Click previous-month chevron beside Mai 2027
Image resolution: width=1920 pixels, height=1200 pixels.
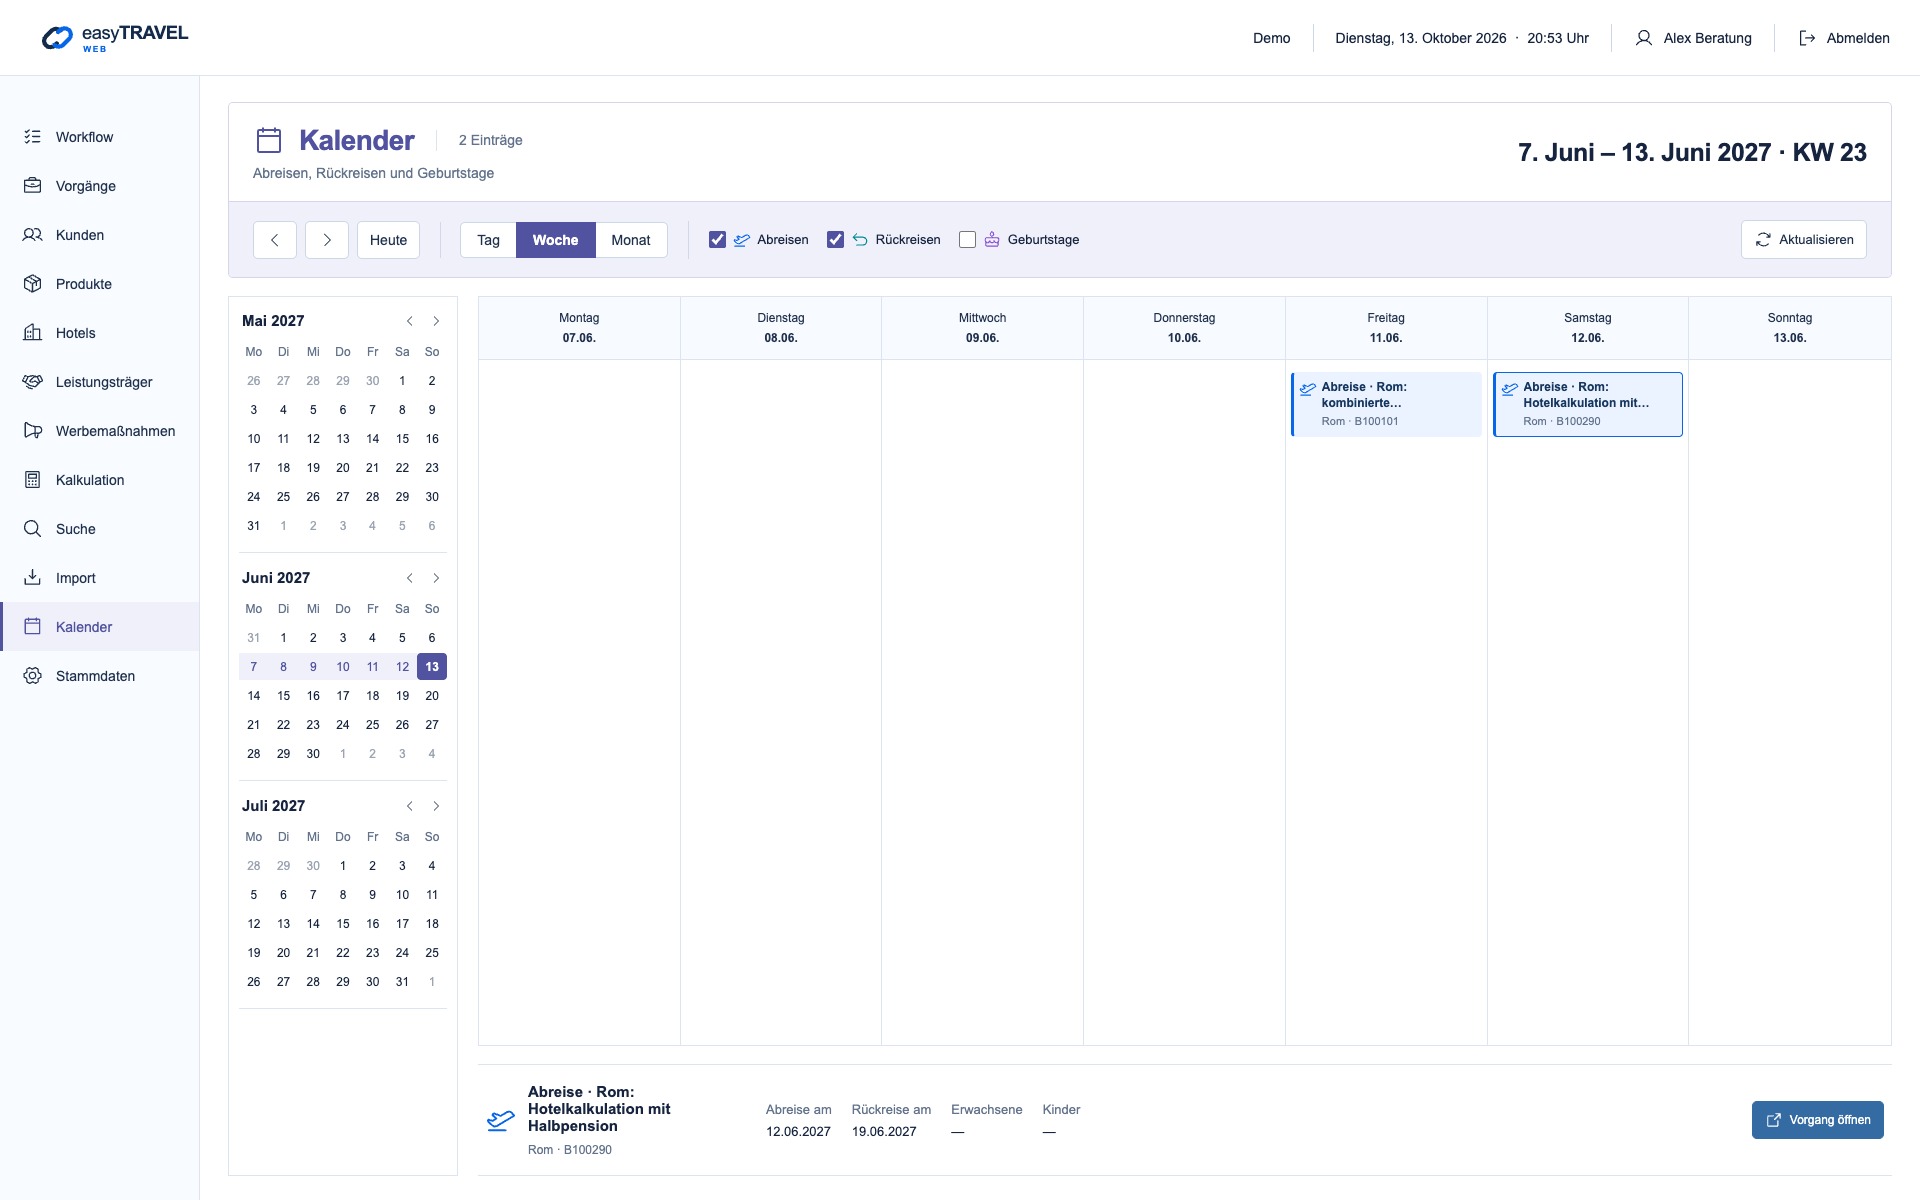tap(410, 321)
